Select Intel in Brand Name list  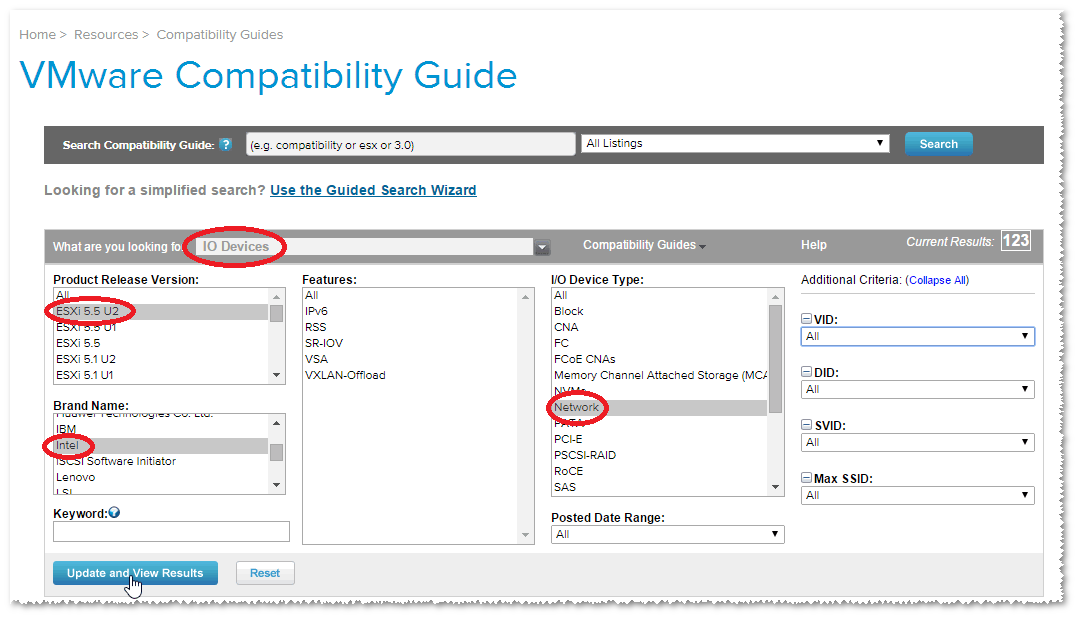[161, 445]
